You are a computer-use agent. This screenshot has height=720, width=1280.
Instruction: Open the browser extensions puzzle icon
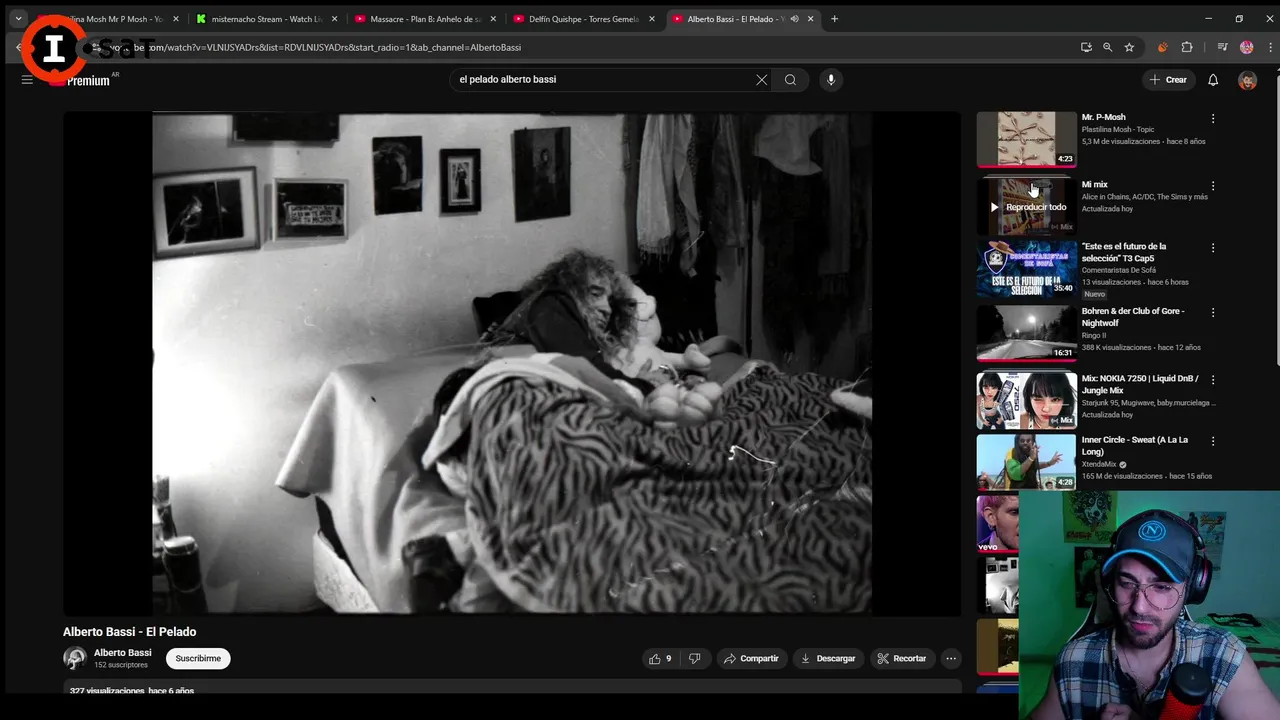[x=1187, y=47]
